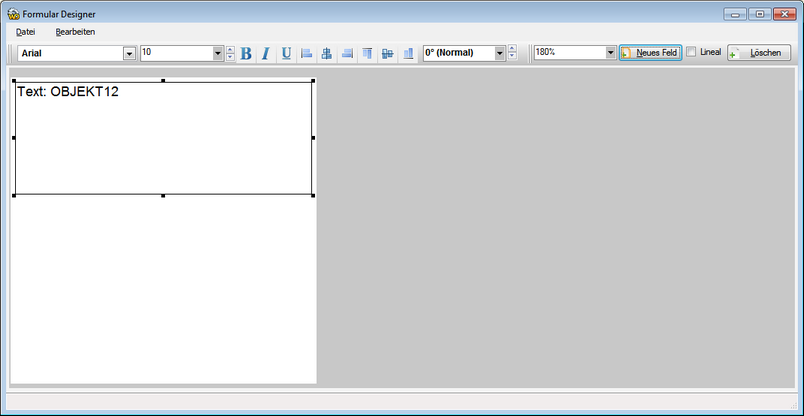
Task: Click the Formular Designer app icon
Action: 14,14
